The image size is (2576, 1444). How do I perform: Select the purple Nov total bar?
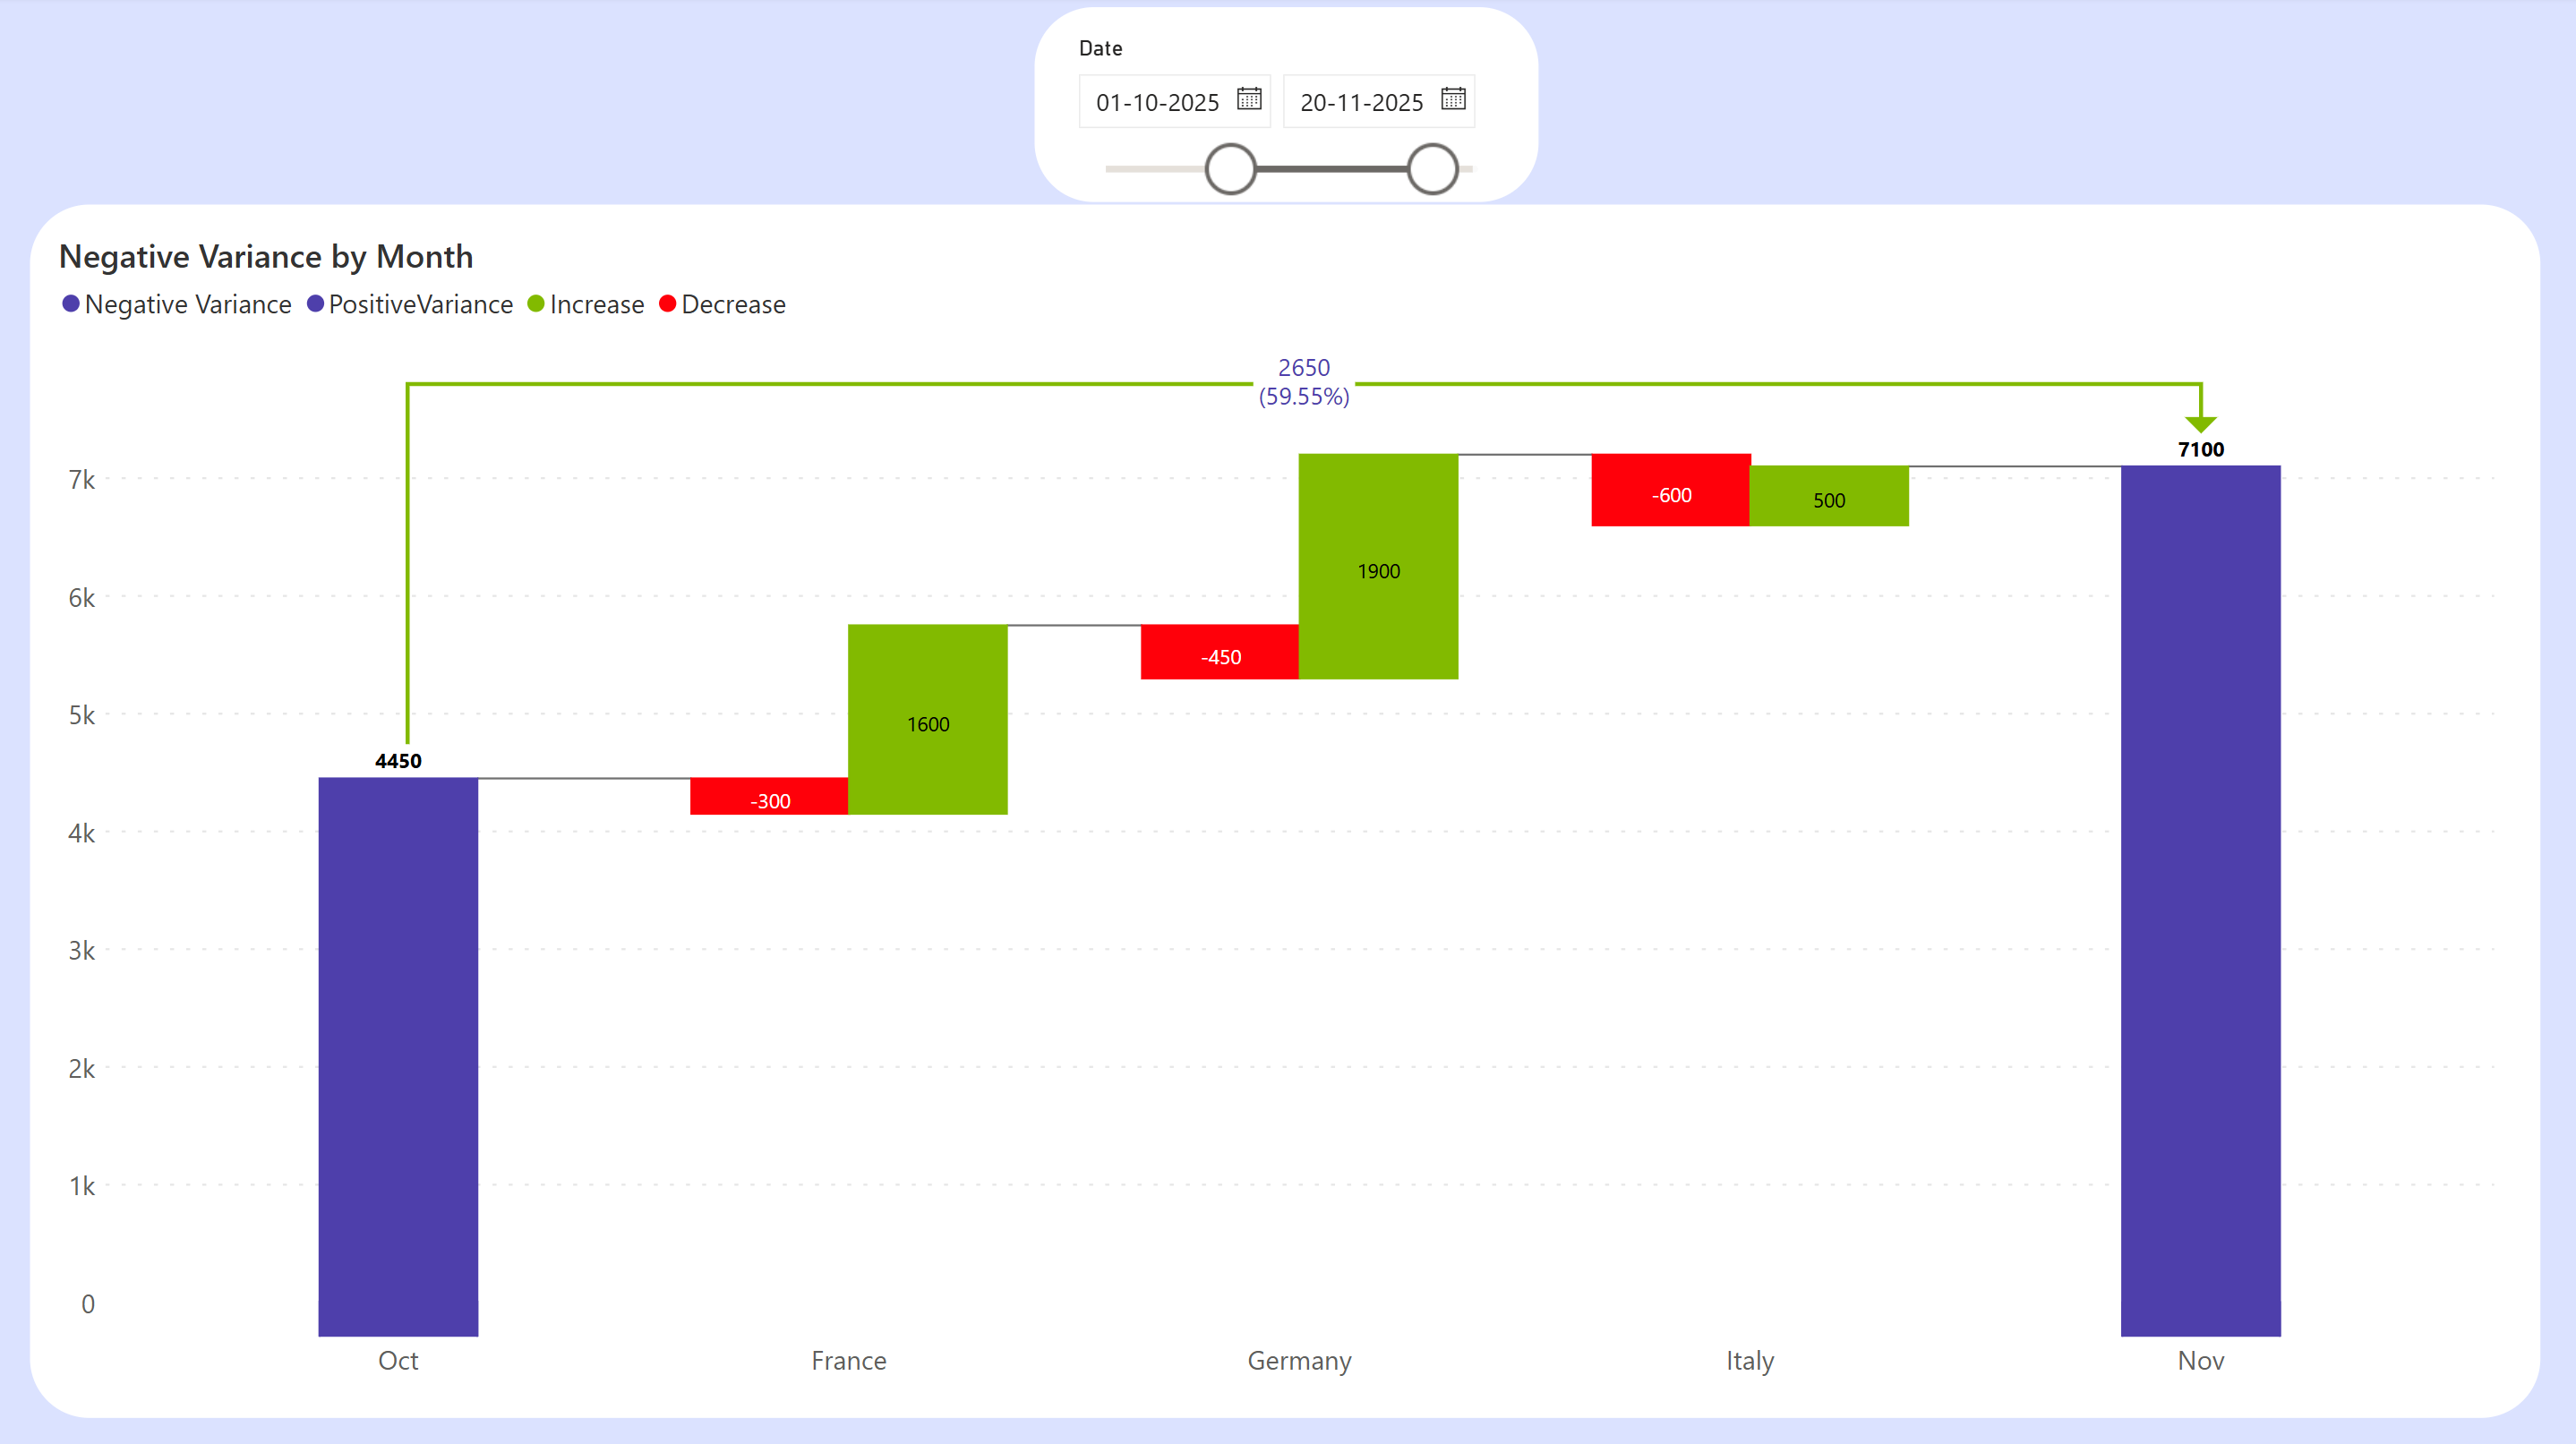[x=2200, y=900]
